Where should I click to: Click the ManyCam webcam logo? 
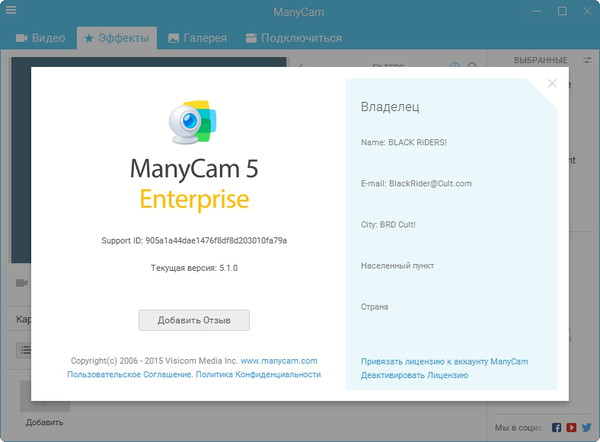(192, 122)
